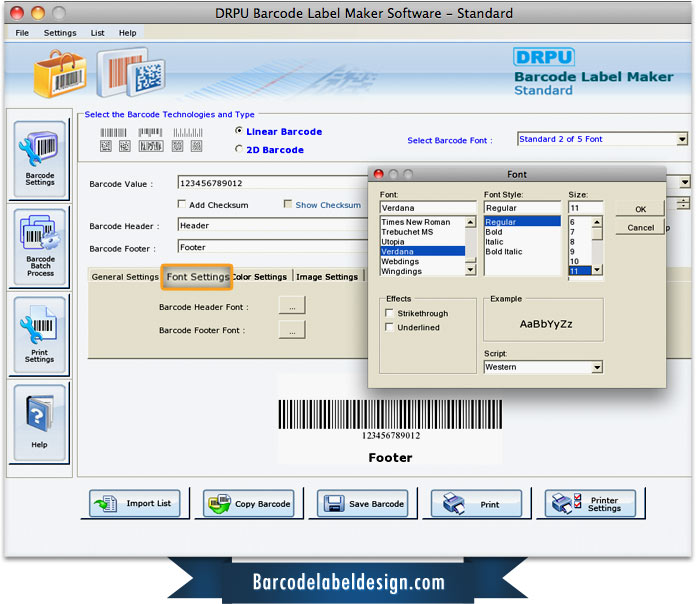Enable the Underlined effect checkbox
The height and width of the screenshot is (604, 696).
pos(389,328)
